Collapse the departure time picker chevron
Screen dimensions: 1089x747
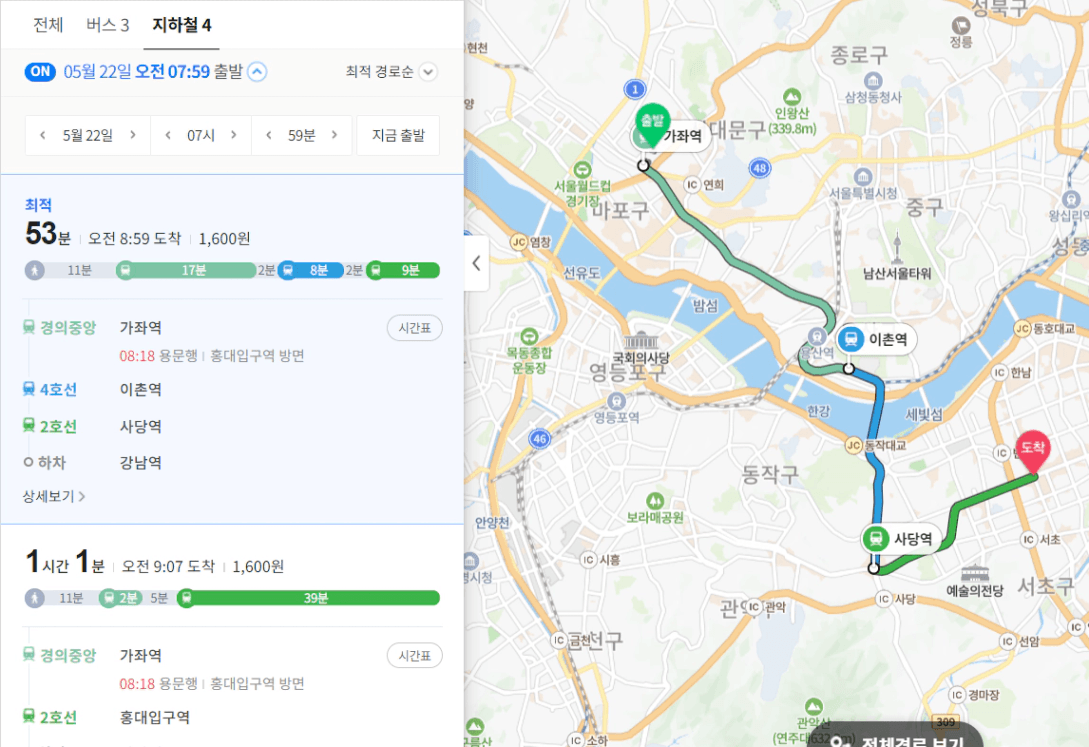coord(258,72)
